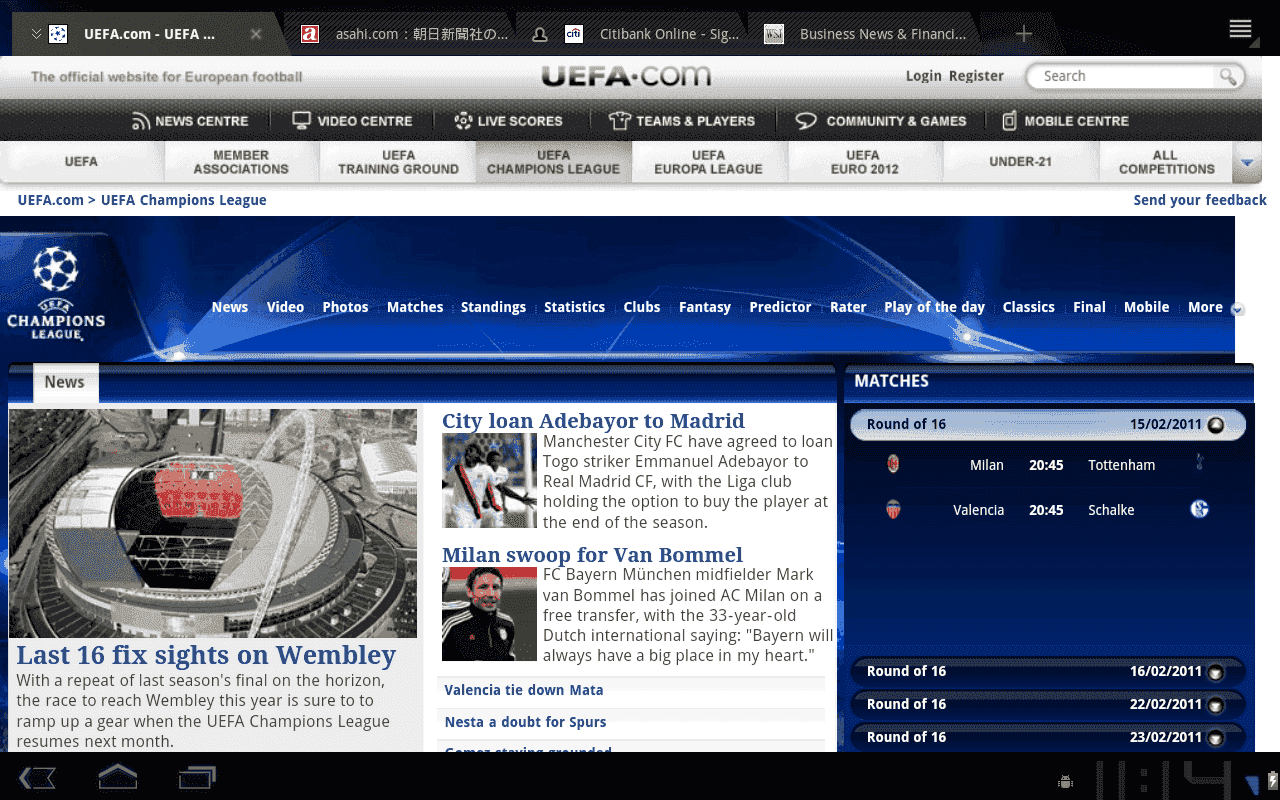Open Video Centre

[x=352, y=121]
